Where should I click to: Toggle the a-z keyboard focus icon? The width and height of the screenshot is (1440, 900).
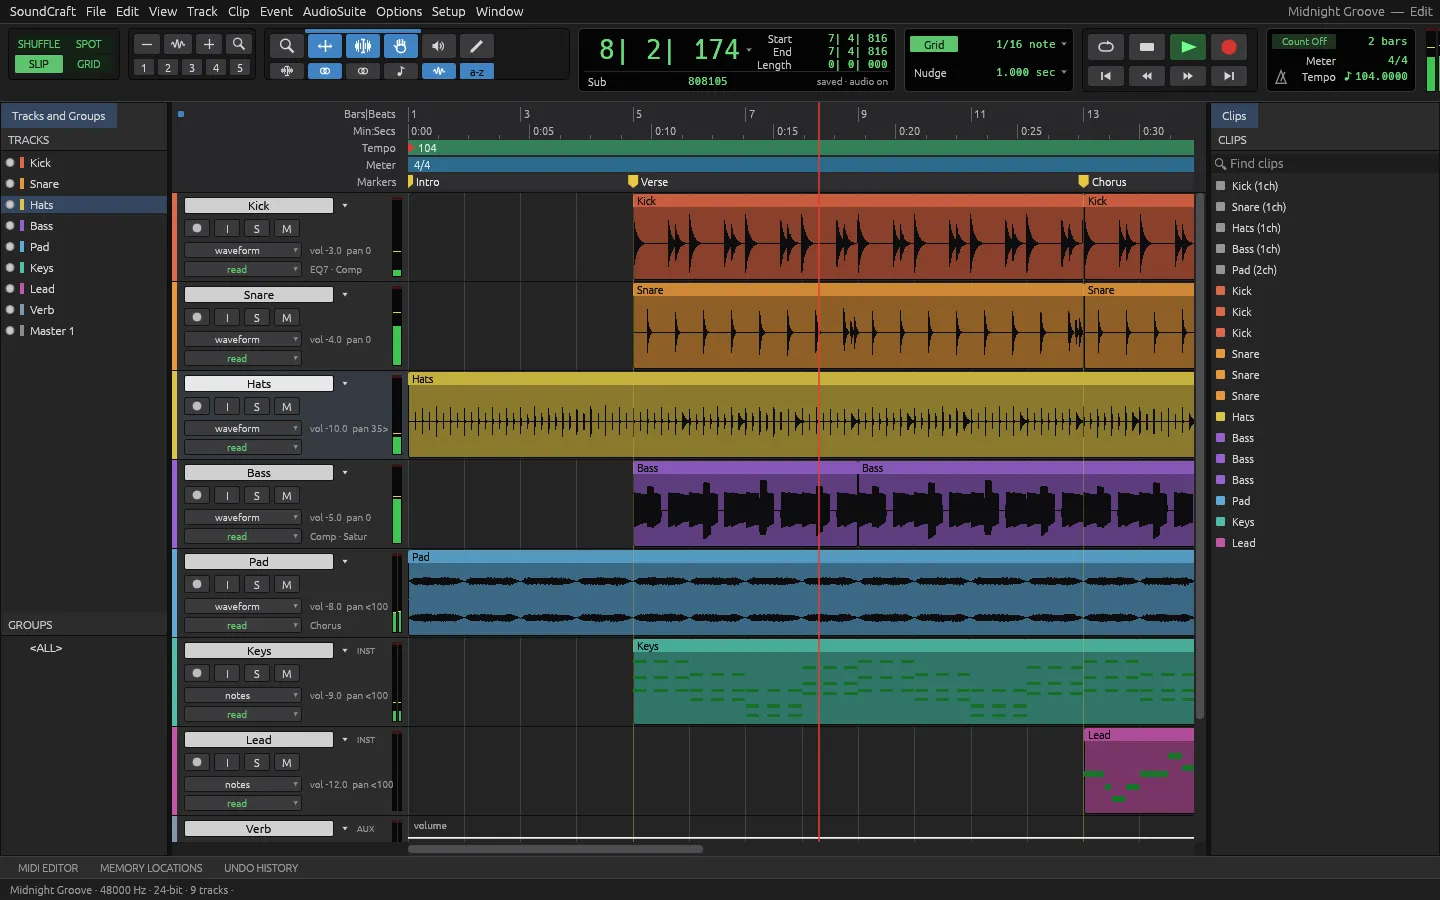point(477,72)
